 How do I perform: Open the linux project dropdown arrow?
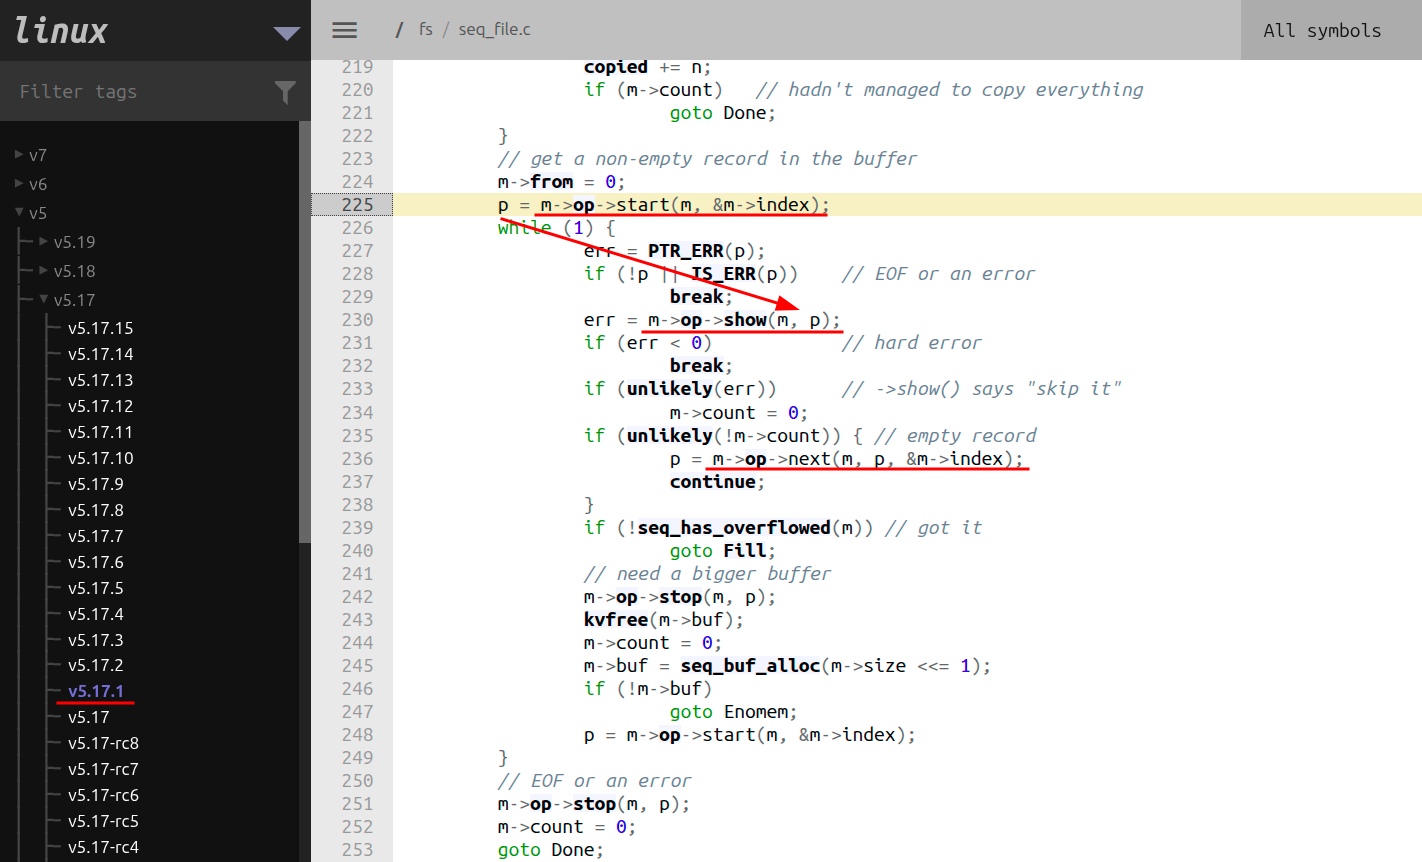(286, 33)
